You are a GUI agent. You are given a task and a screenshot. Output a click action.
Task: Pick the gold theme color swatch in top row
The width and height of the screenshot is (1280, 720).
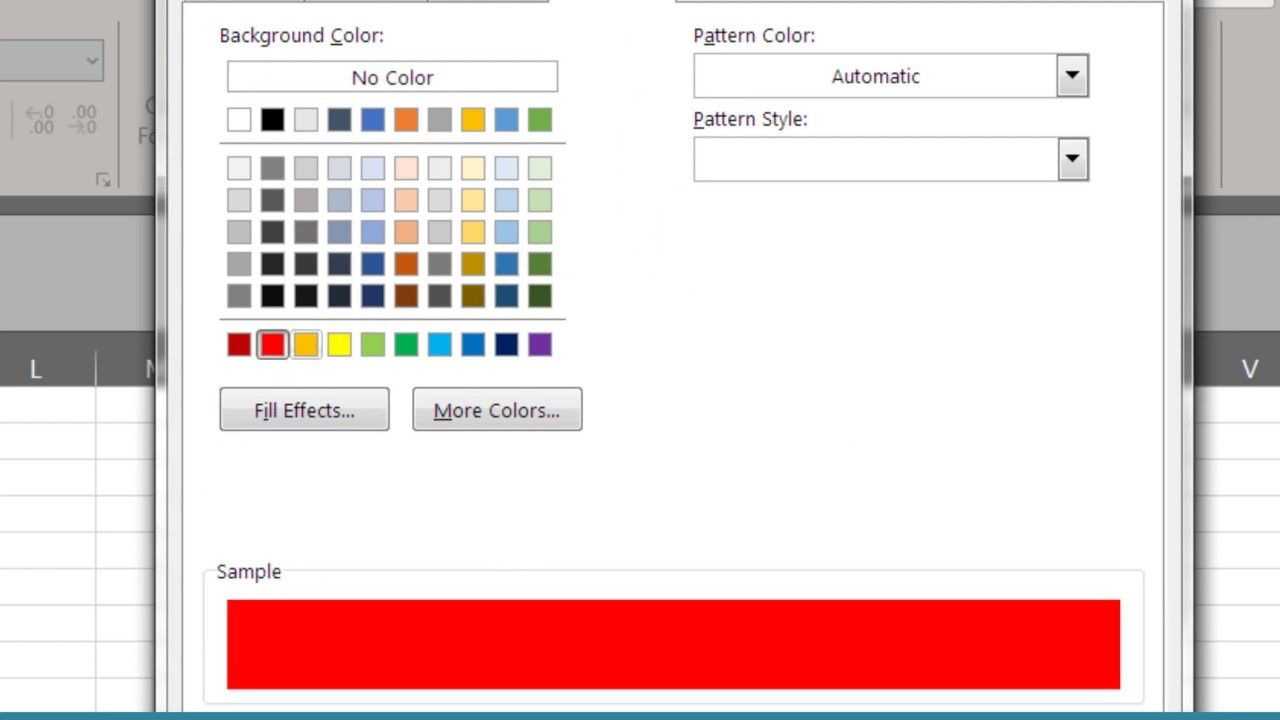473,120
